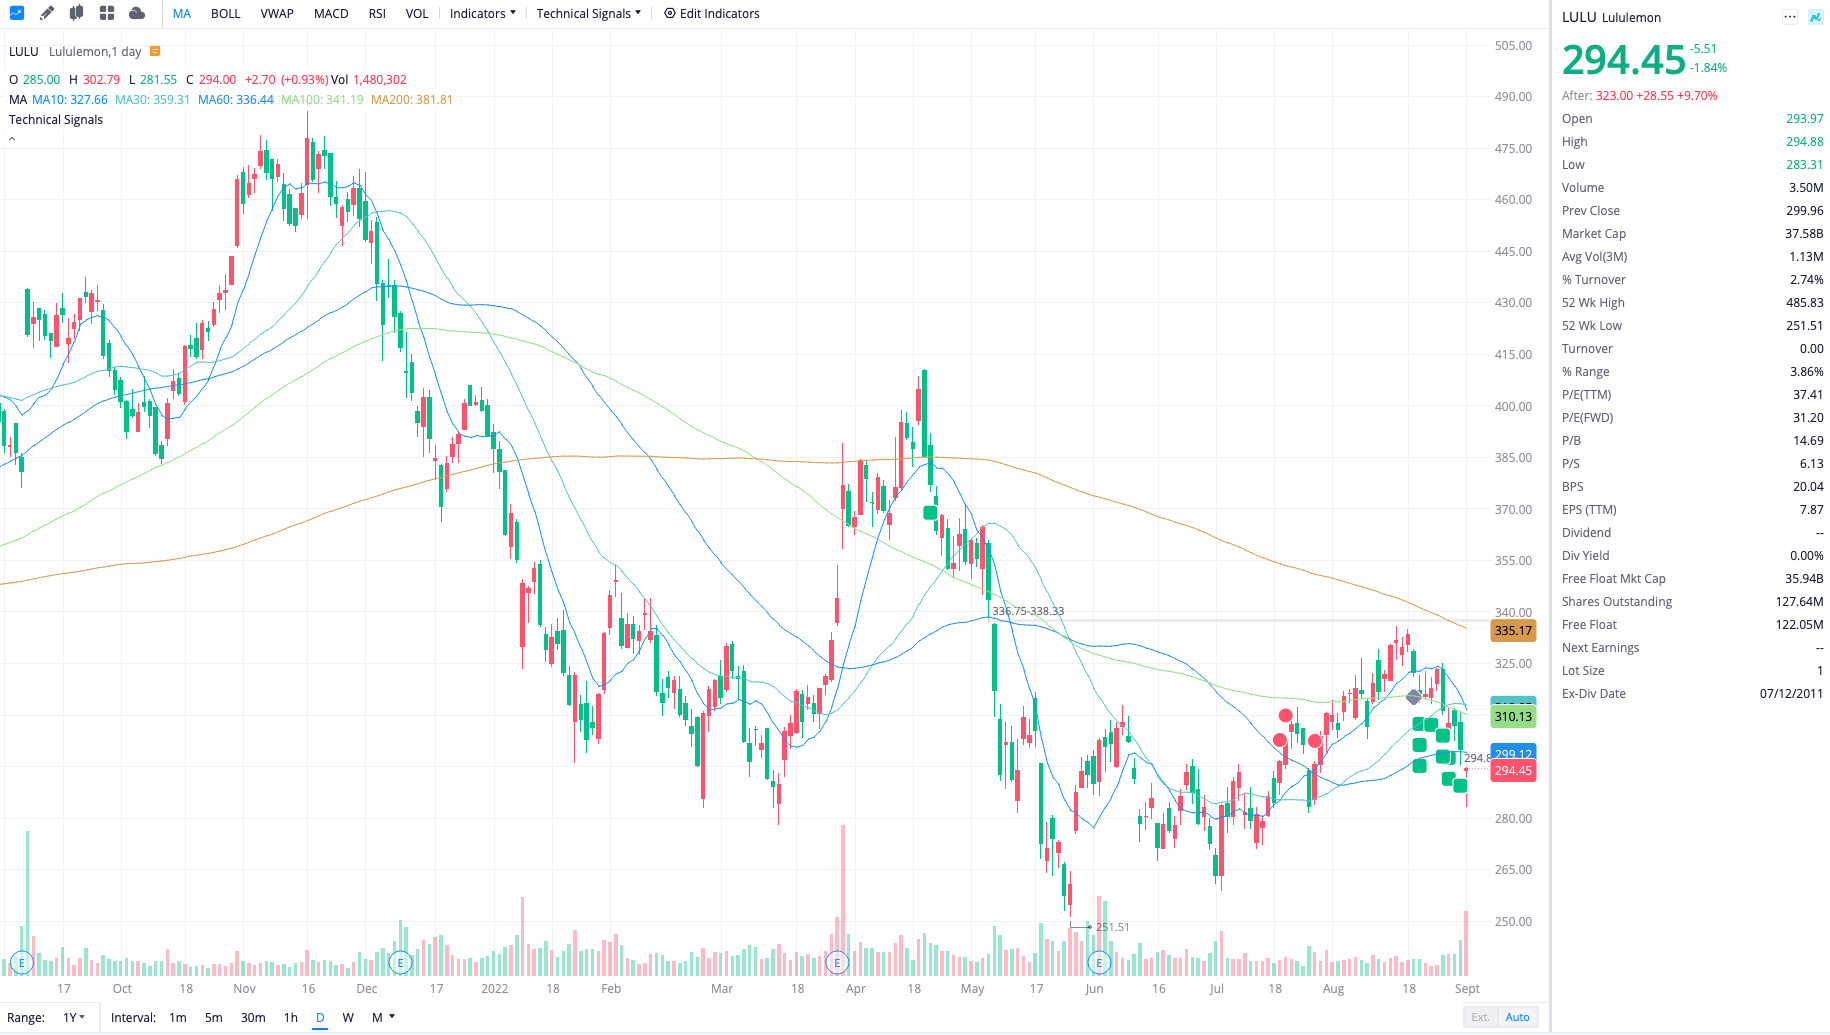Toggle the VWAP indicator
The image size is (1830, 1035).
tap(277, 13)
